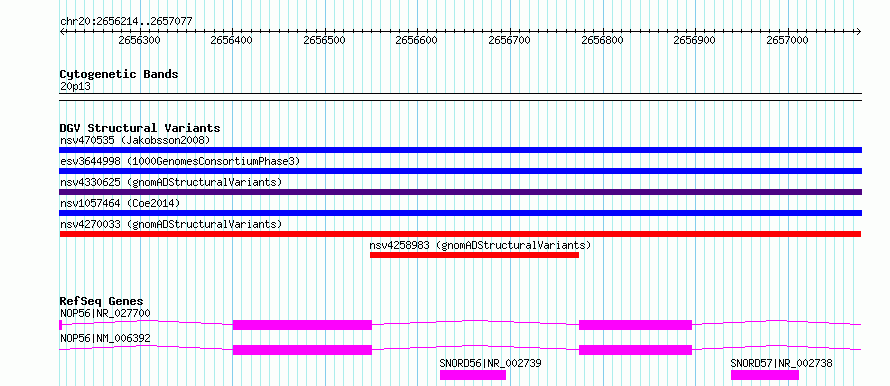The width and height of the screenshot is (890, 386).
Task: Open variant nsv1057464 (Coe2014) label
Action: click(120, 203)
